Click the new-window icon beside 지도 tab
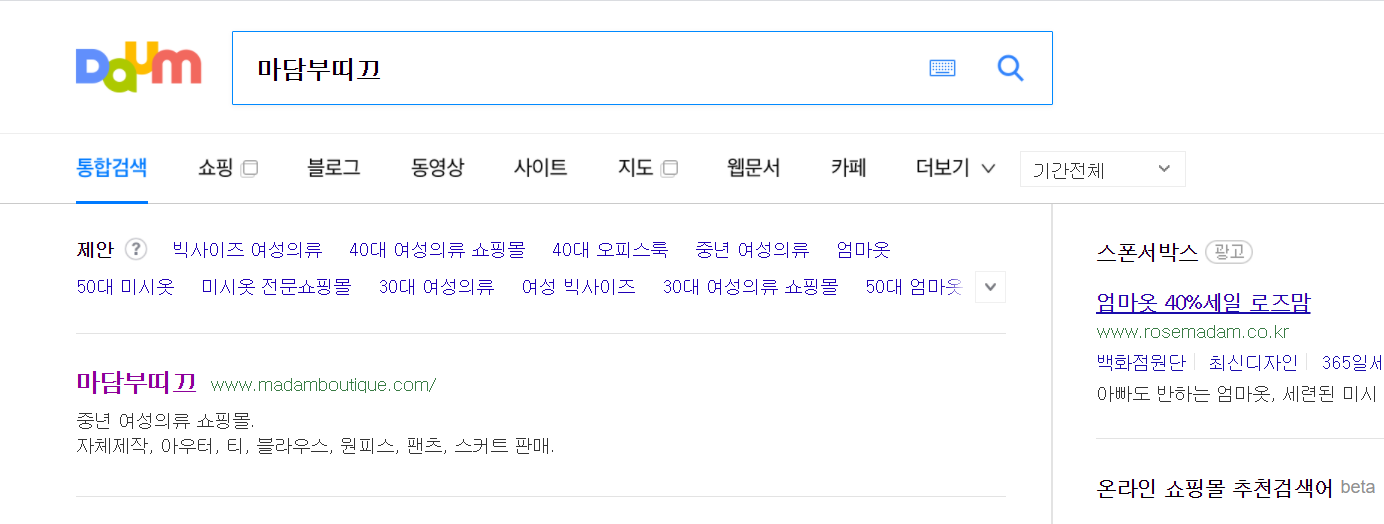1384x524 pixels. pos(670,169)
